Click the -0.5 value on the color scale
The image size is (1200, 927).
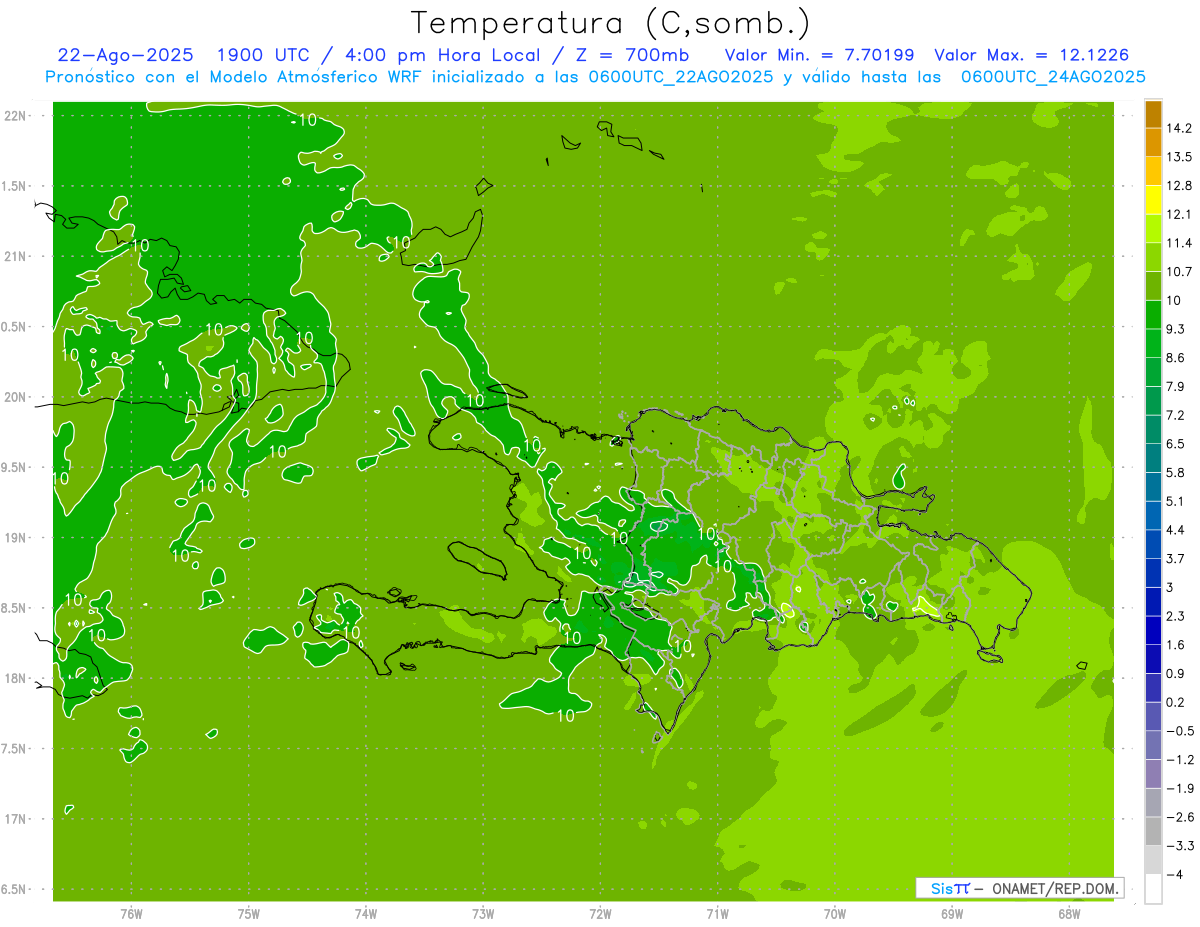[1179, 731]
